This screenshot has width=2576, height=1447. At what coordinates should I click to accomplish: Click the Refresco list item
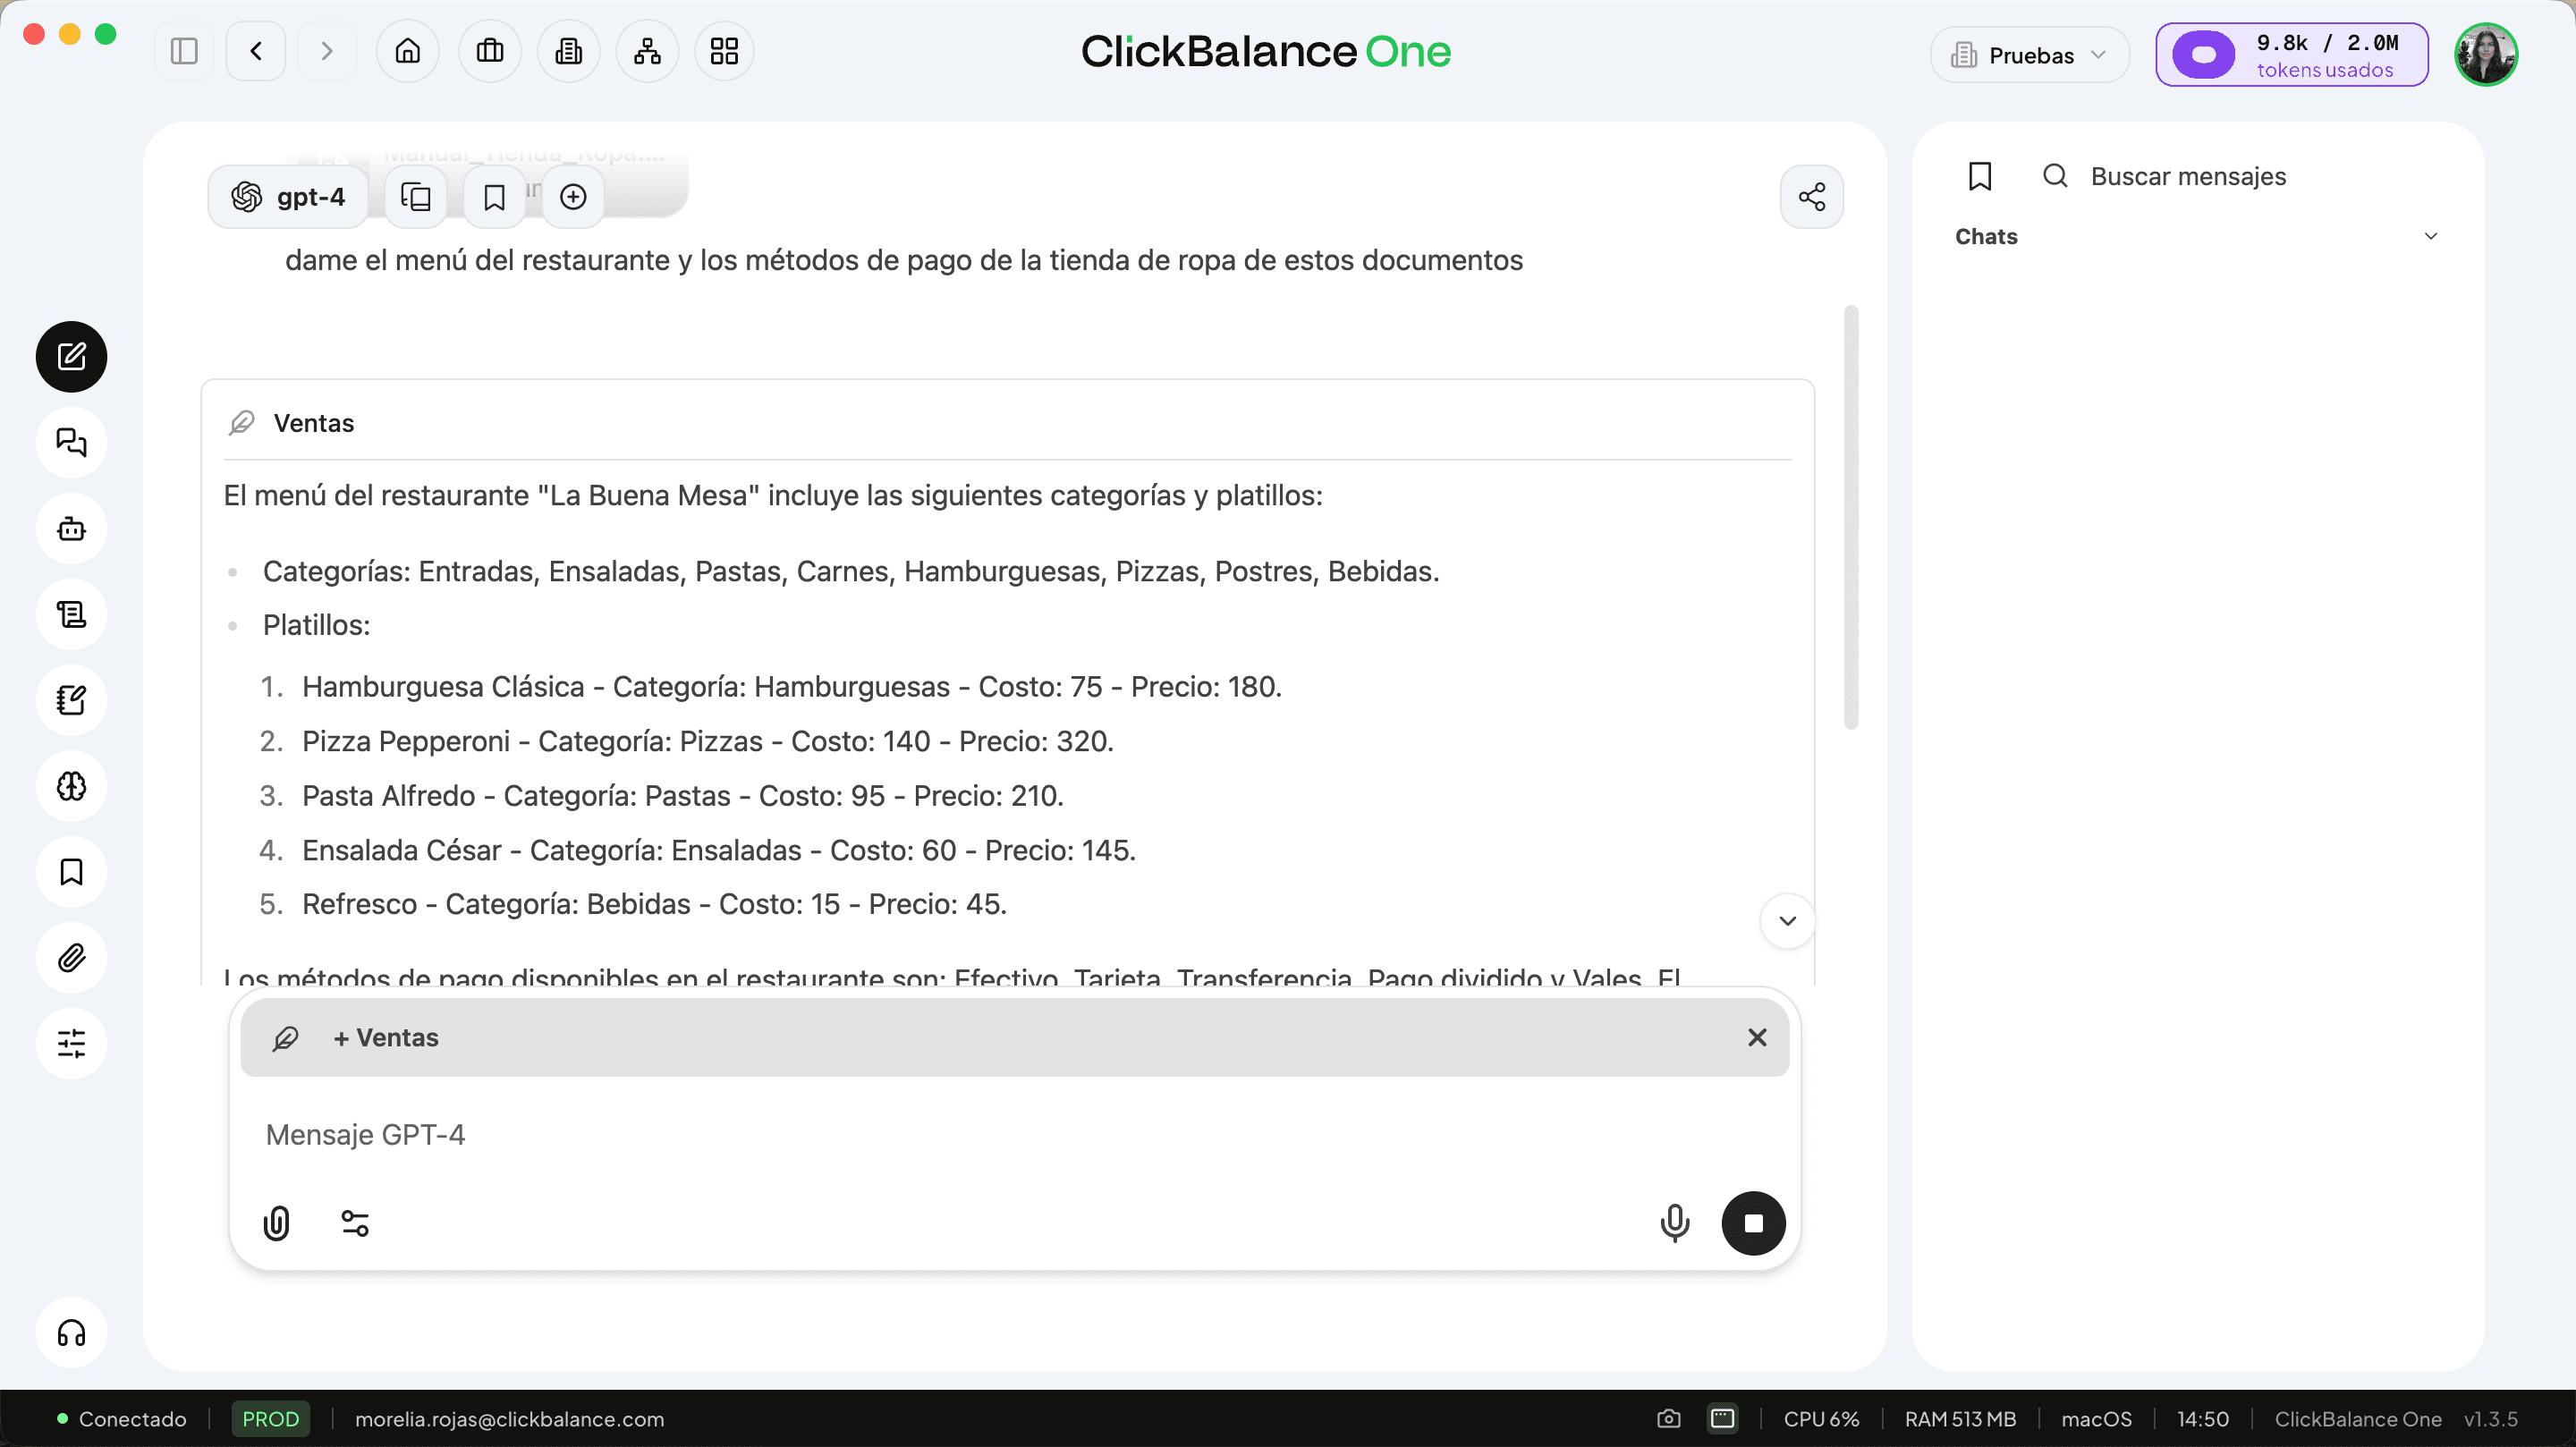pos(654,904)
